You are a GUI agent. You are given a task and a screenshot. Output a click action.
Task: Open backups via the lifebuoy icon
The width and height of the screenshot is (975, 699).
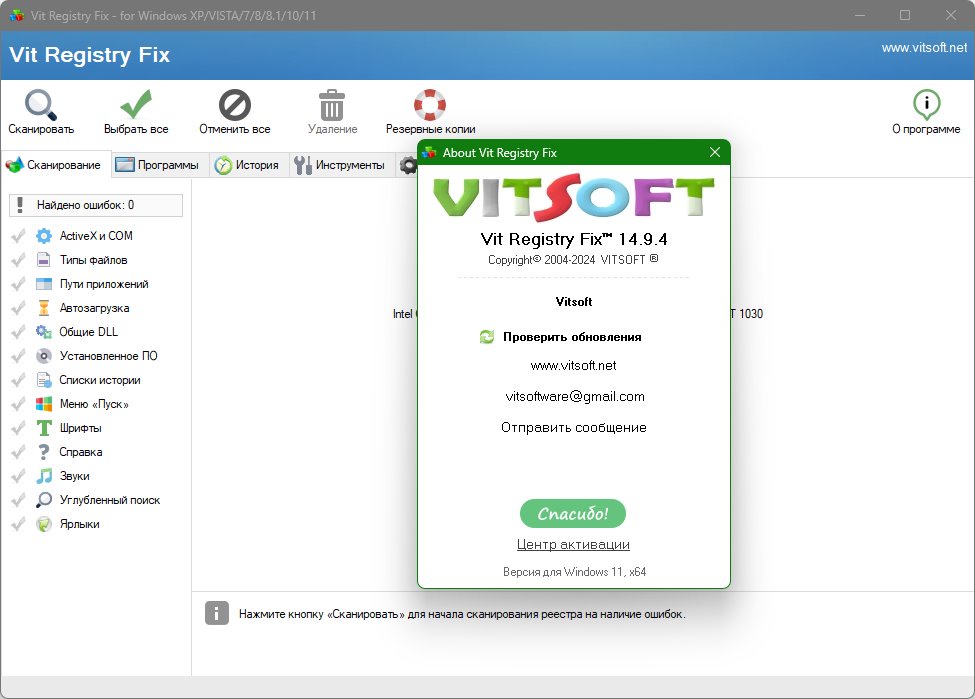tap(430, 104)
